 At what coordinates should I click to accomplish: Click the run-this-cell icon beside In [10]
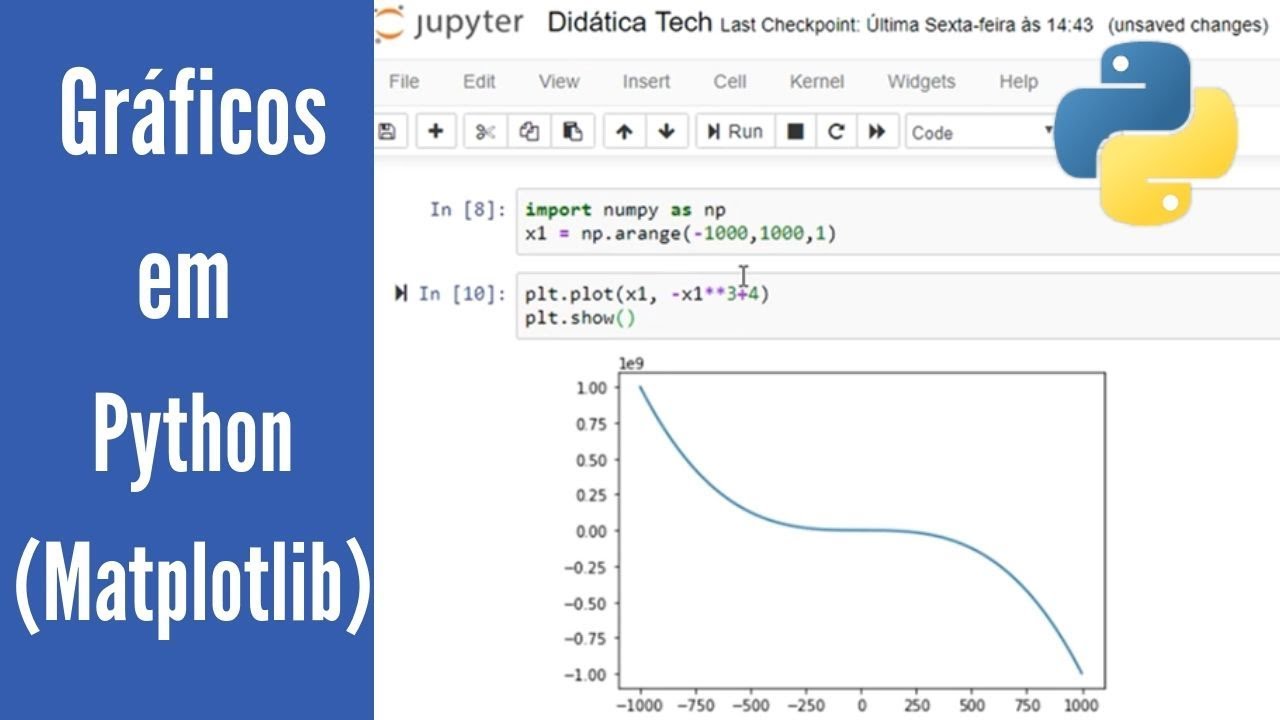pos(401,293)
